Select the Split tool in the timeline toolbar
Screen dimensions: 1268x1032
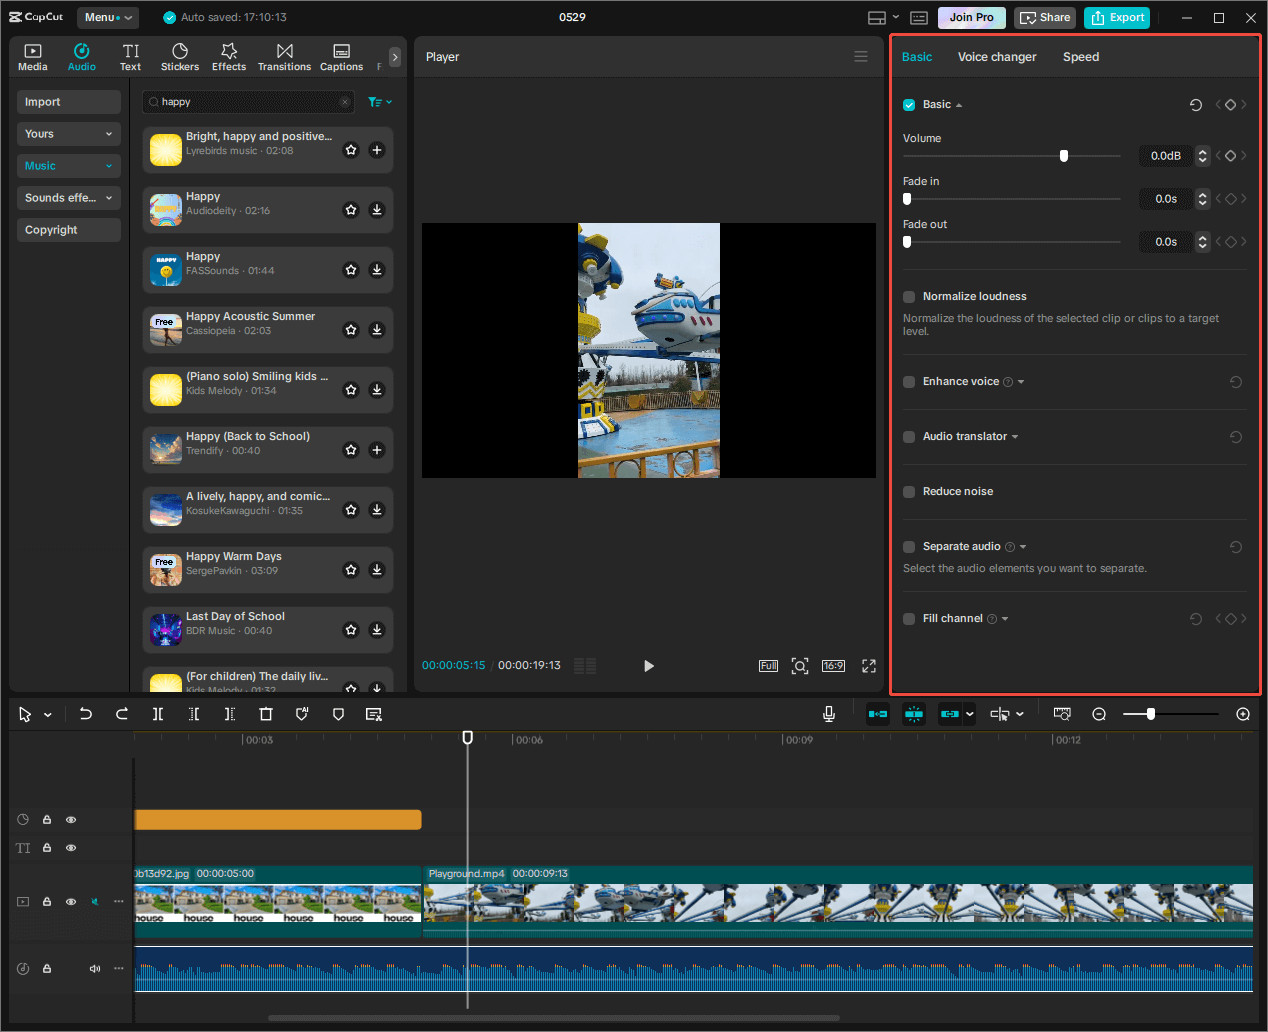[157, 714]
